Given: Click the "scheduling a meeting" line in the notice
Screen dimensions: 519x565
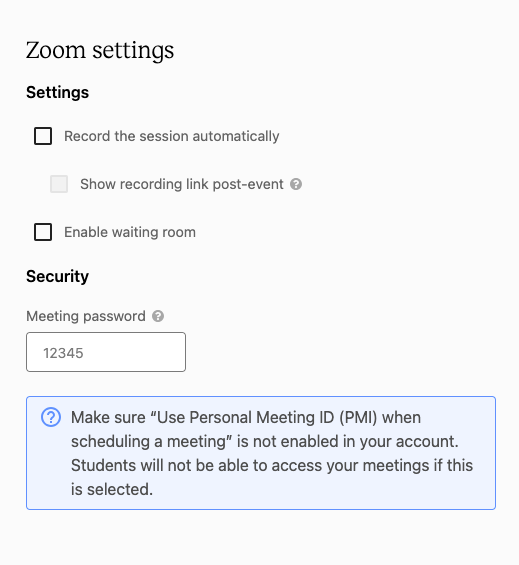Looking at the screenshot, I should 265,441.
